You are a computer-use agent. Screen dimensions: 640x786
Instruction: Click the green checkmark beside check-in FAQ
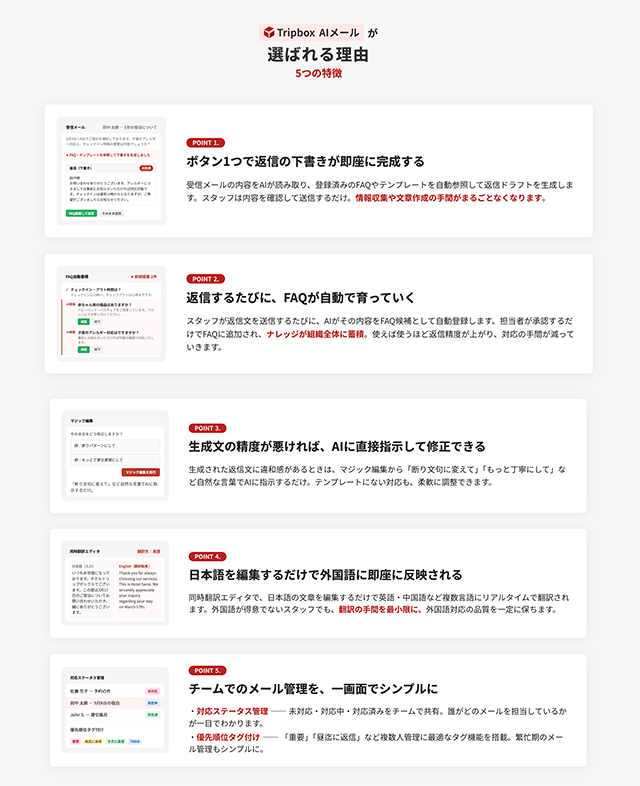pos(67,290)
